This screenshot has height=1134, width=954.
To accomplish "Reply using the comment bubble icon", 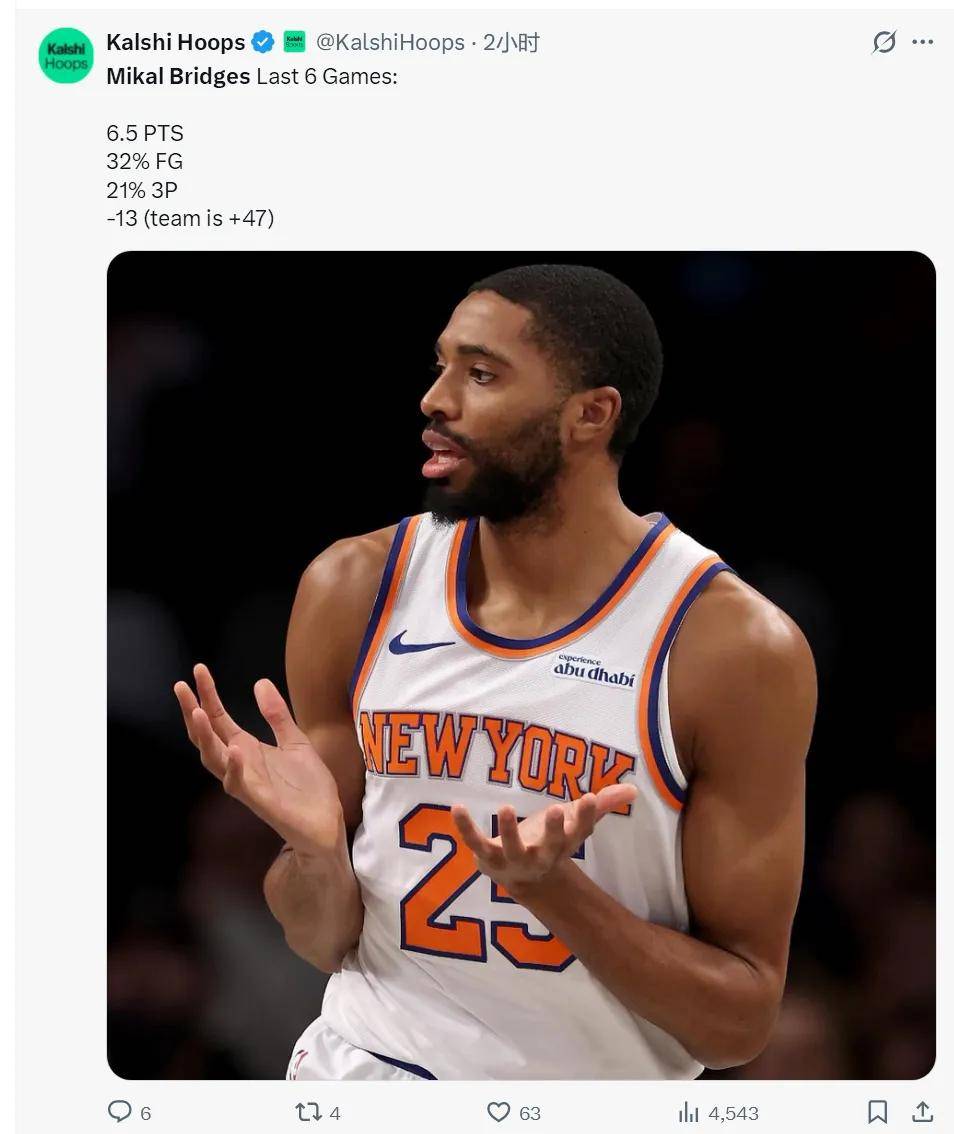I will point(119,1111).
